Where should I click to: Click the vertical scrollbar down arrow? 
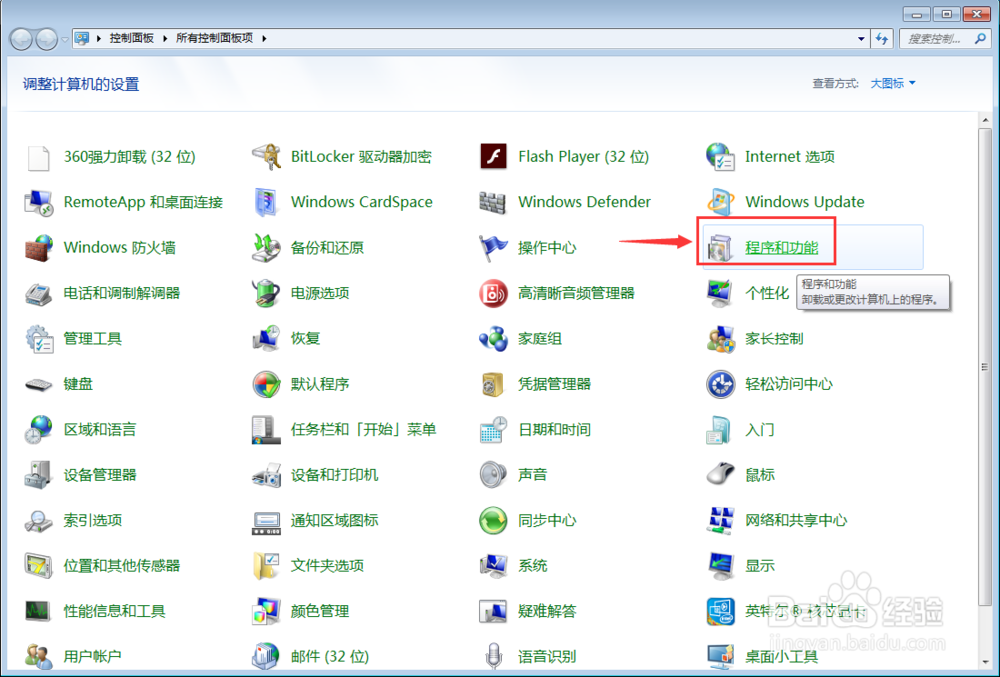[985, 662]
